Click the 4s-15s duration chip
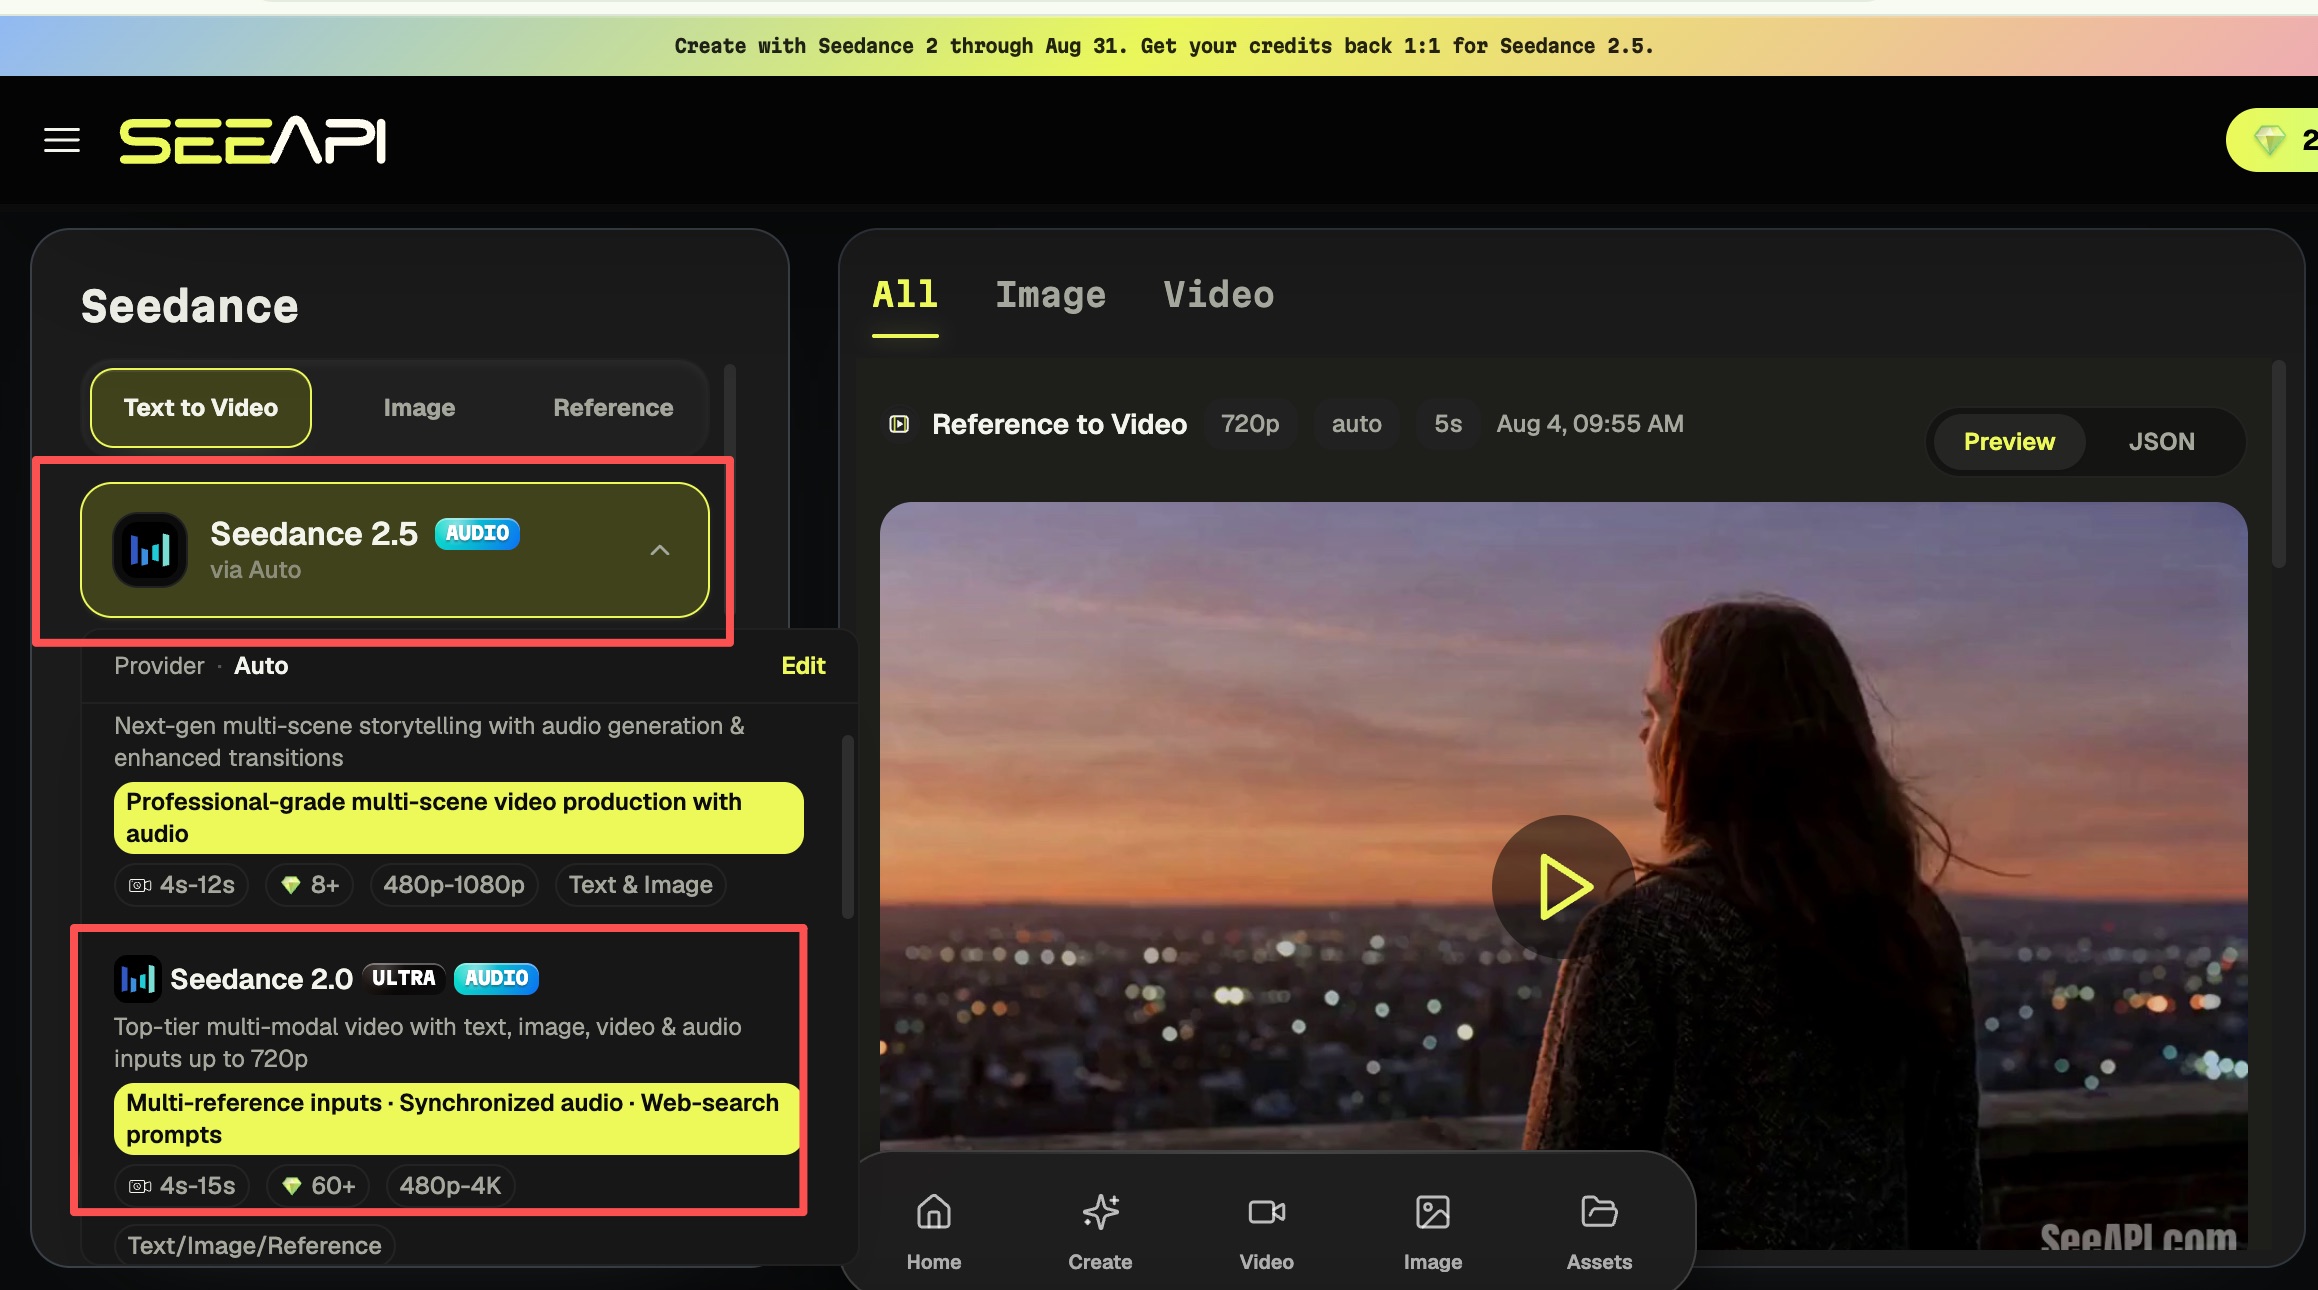This screenshot has width=2318, height=1290. coord(182,1186)
